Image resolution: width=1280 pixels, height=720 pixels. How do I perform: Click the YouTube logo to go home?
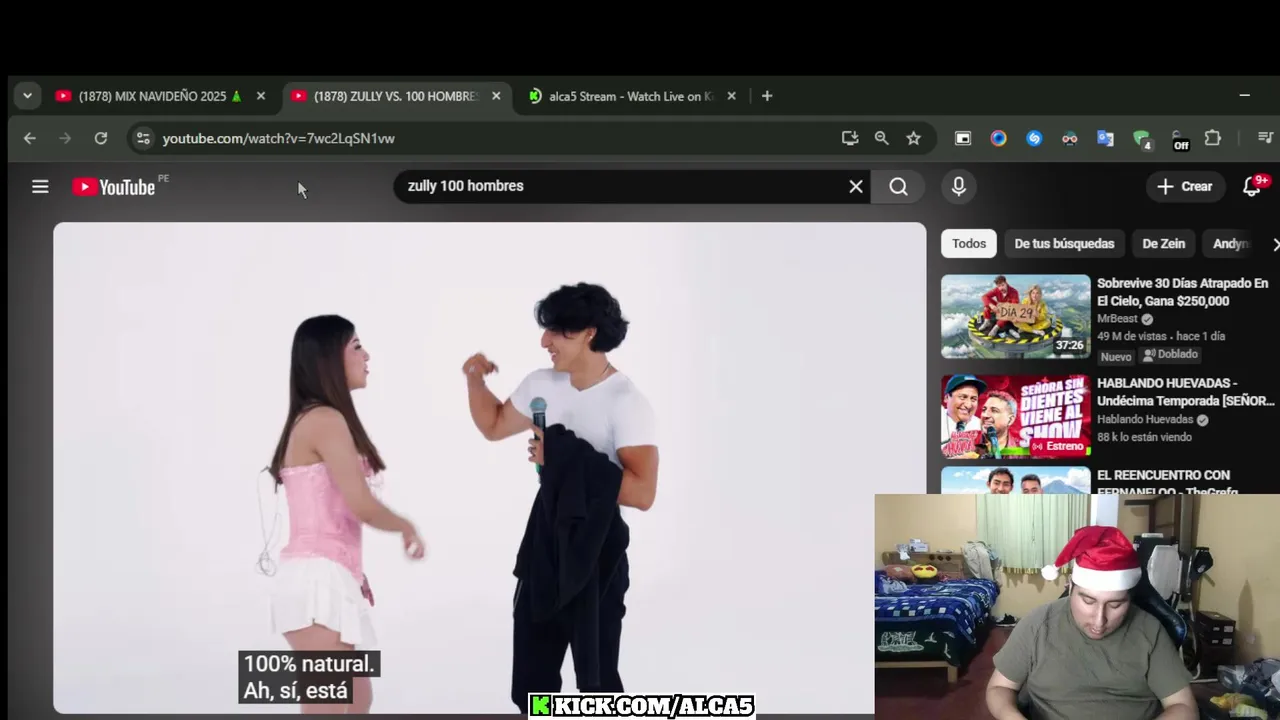(x=114, y=187)
